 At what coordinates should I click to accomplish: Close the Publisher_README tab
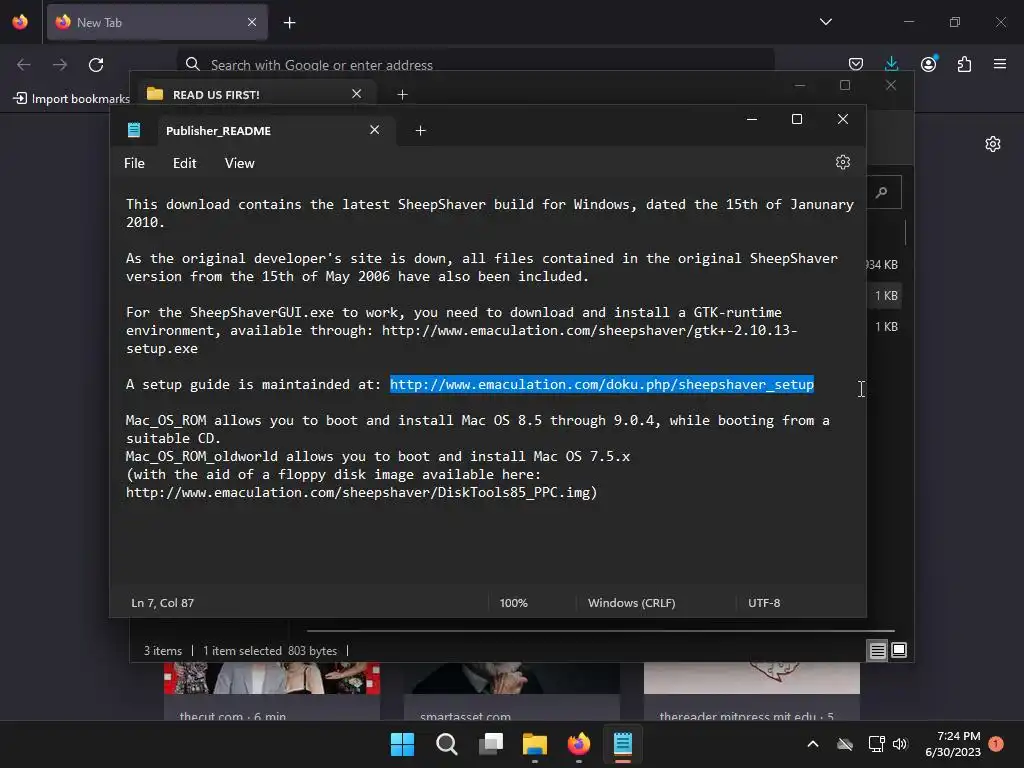pos(374,130)
